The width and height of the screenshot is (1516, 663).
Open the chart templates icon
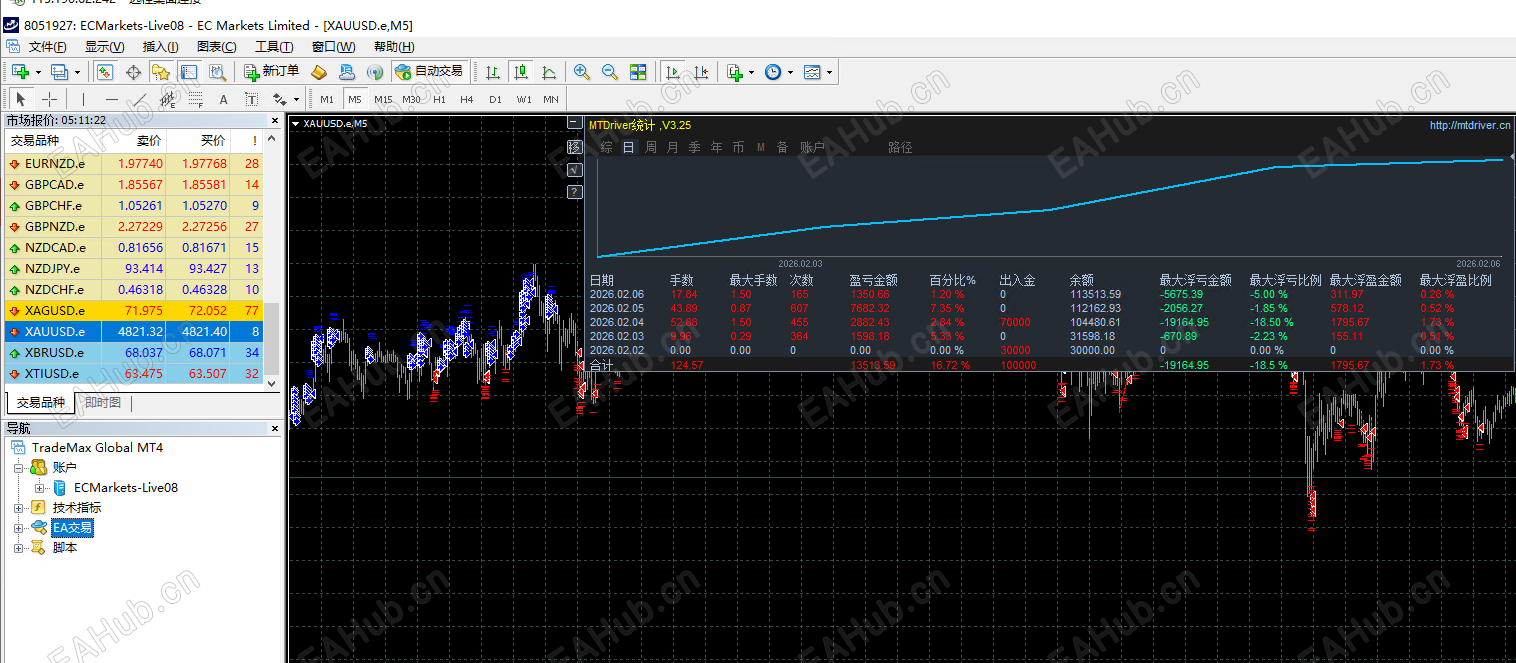point(812,72)
